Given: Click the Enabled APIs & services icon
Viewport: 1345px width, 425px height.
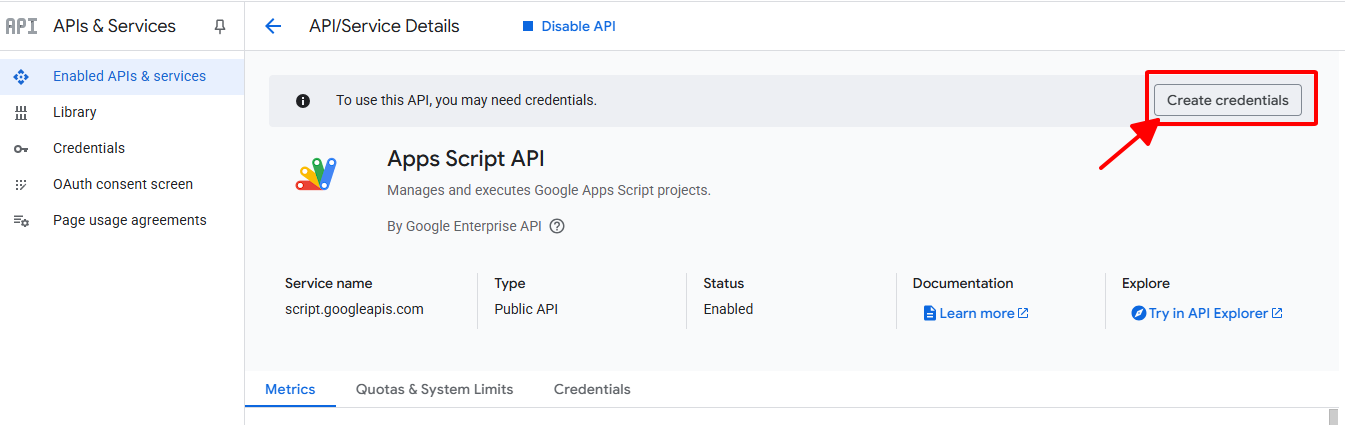Looking at the screenshot, I should pos(21,77).
